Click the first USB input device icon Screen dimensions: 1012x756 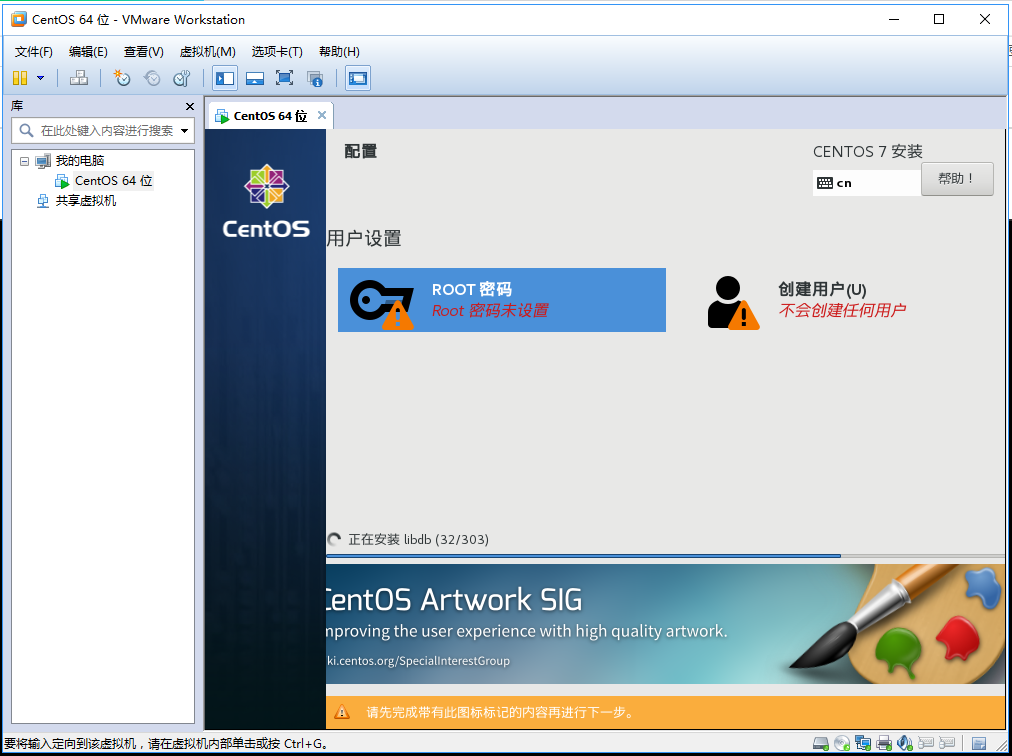[x=926, y=744]
